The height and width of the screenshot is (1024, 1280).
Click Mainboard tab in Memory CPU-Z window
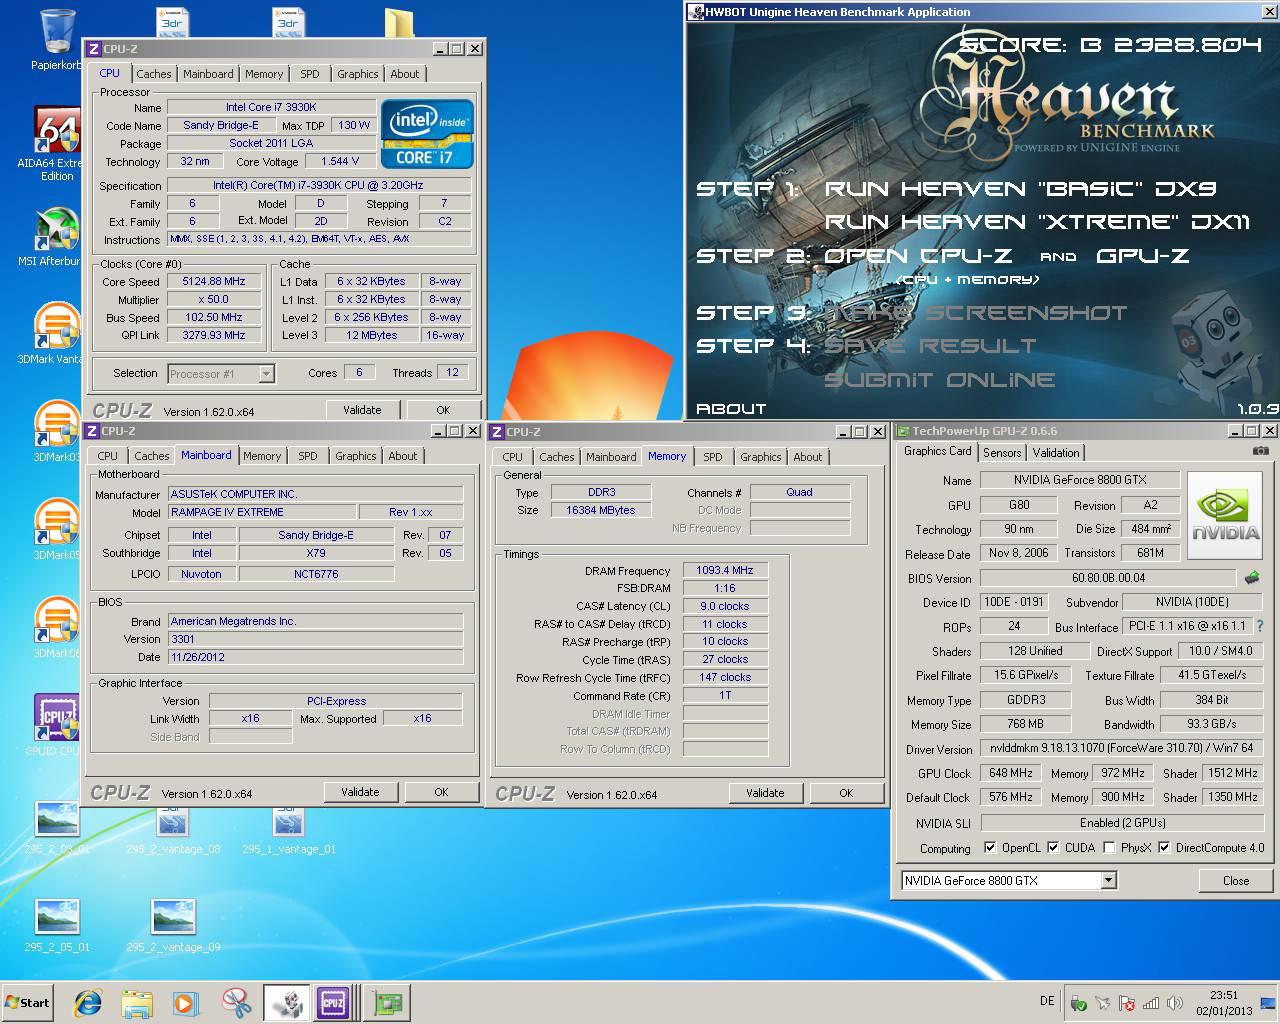point(611,457)
